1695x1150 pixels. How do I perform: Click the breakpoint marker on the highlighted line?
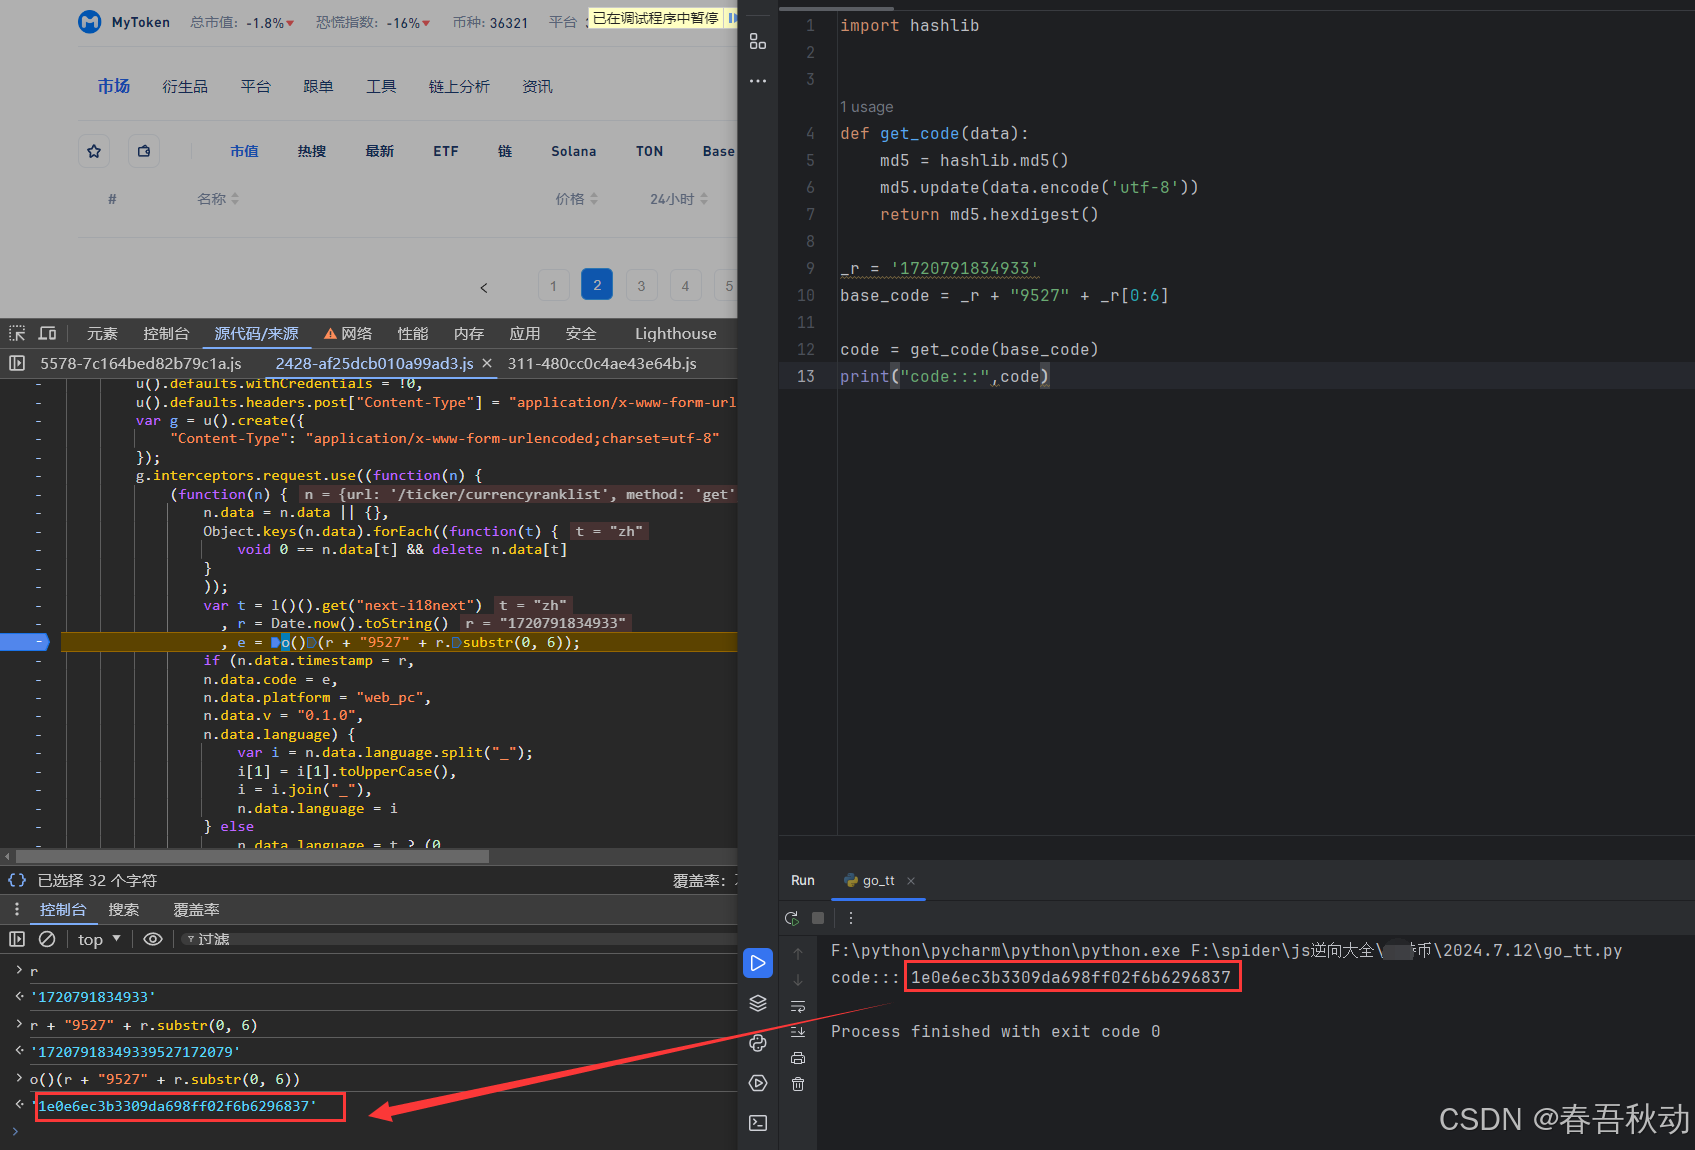pos(25,642)
